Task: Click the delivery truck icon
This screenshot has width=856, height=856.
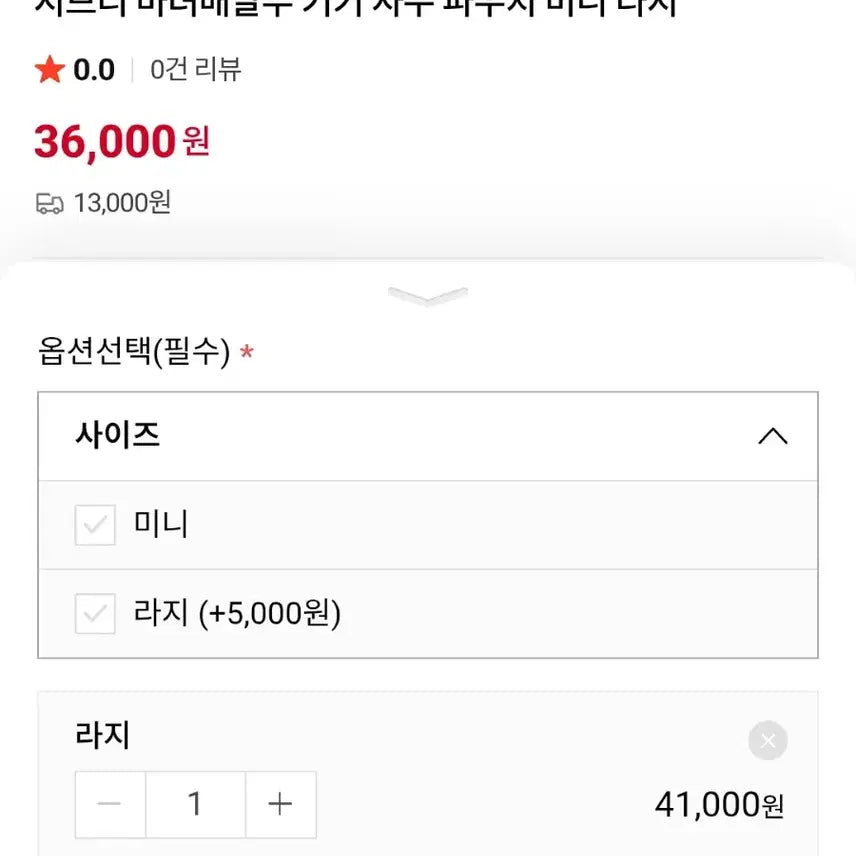Action: click(50, 203)
